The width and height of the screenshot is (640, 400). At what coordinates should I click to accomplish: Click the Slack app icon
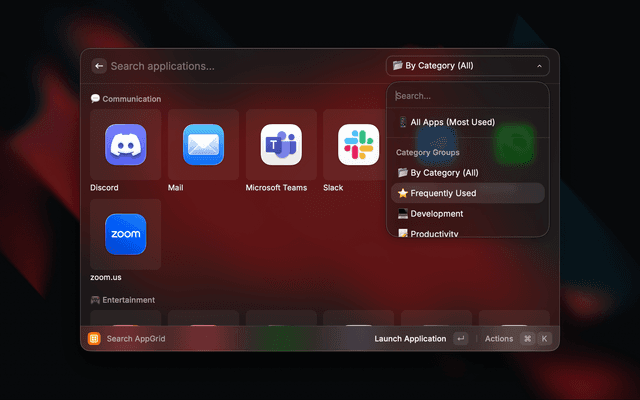click(357, 145)
